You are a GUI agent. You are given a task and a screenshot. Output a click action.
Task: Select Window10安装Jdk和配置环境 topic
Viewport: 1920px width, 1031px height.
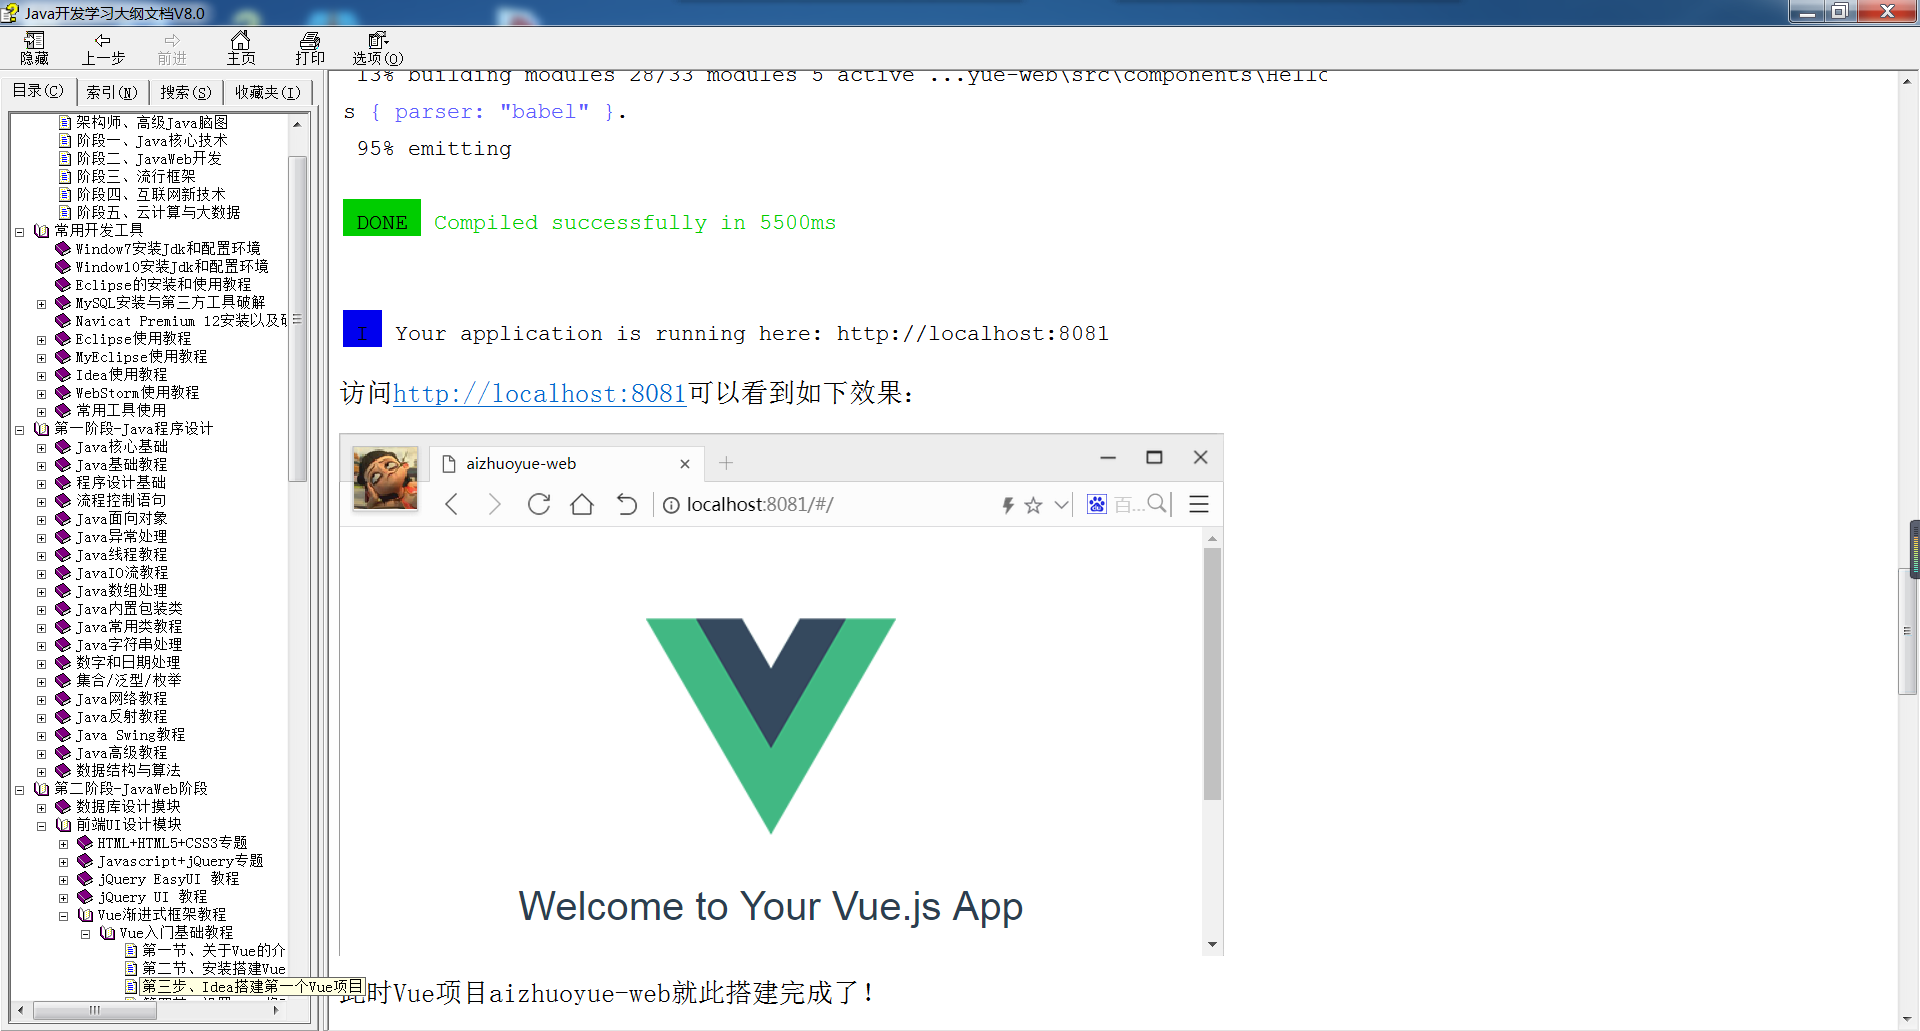pos(172,266)
